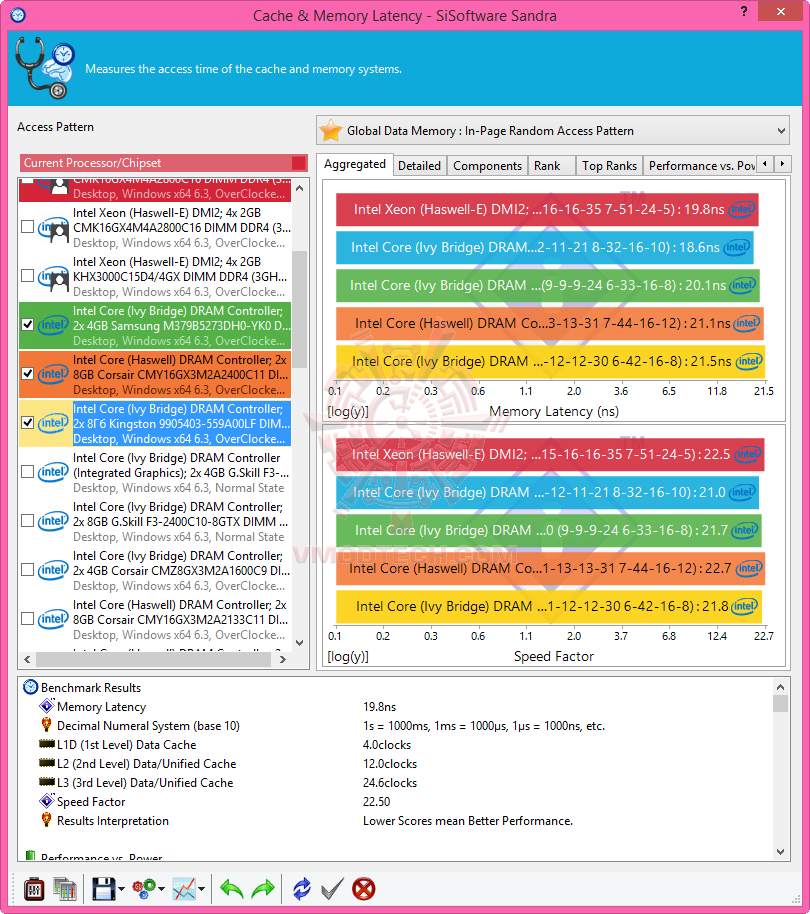Click the chip icon beside L2 Data/Unified Cache
This screenshot has width=810, height=914.
click(47, 762)
